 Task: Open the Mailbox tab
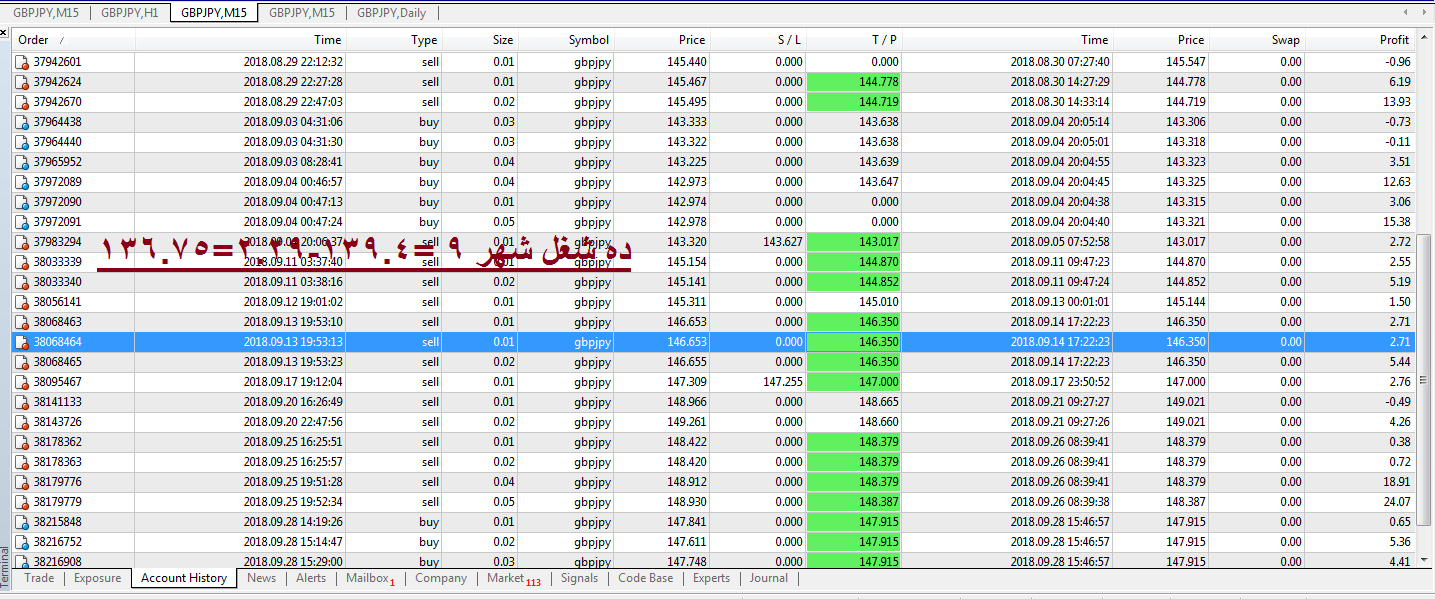(366, 578)
